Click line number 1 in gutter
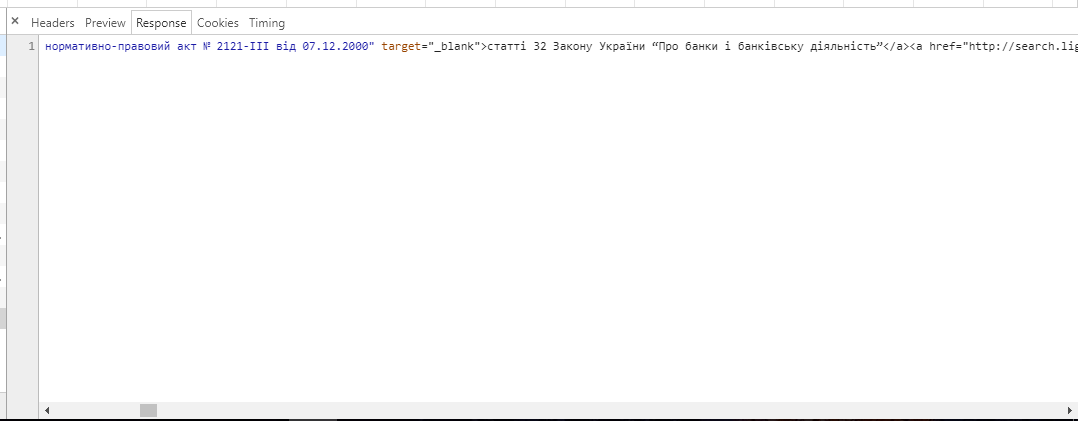This screenshot has height=421, width=1078. [x=31, y=47]
